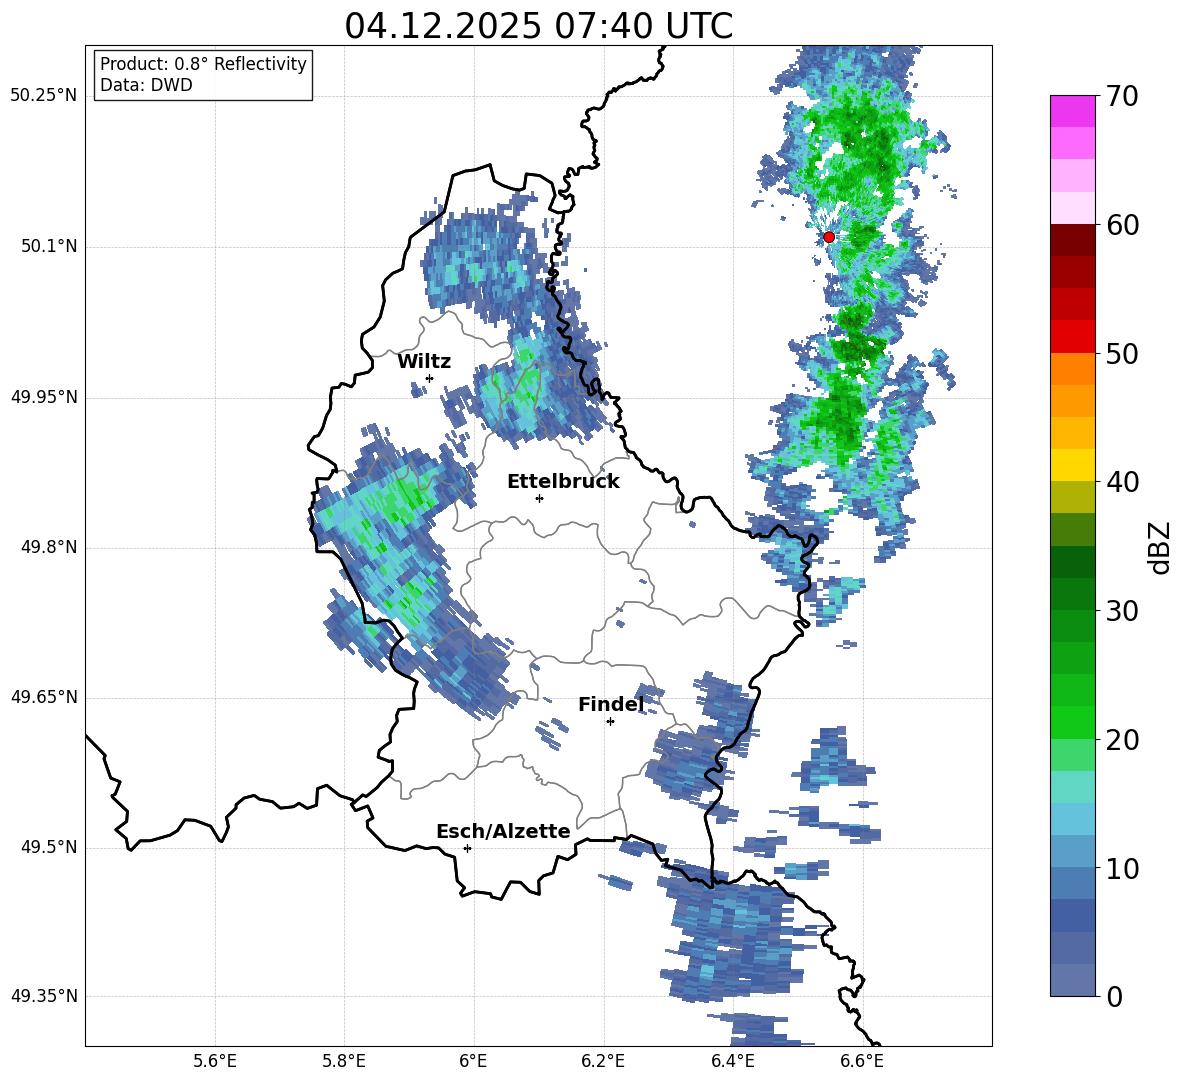Click the Data: DWD text
The width and height of the screenshot is (1184, 1081).
tap(146, 85)
